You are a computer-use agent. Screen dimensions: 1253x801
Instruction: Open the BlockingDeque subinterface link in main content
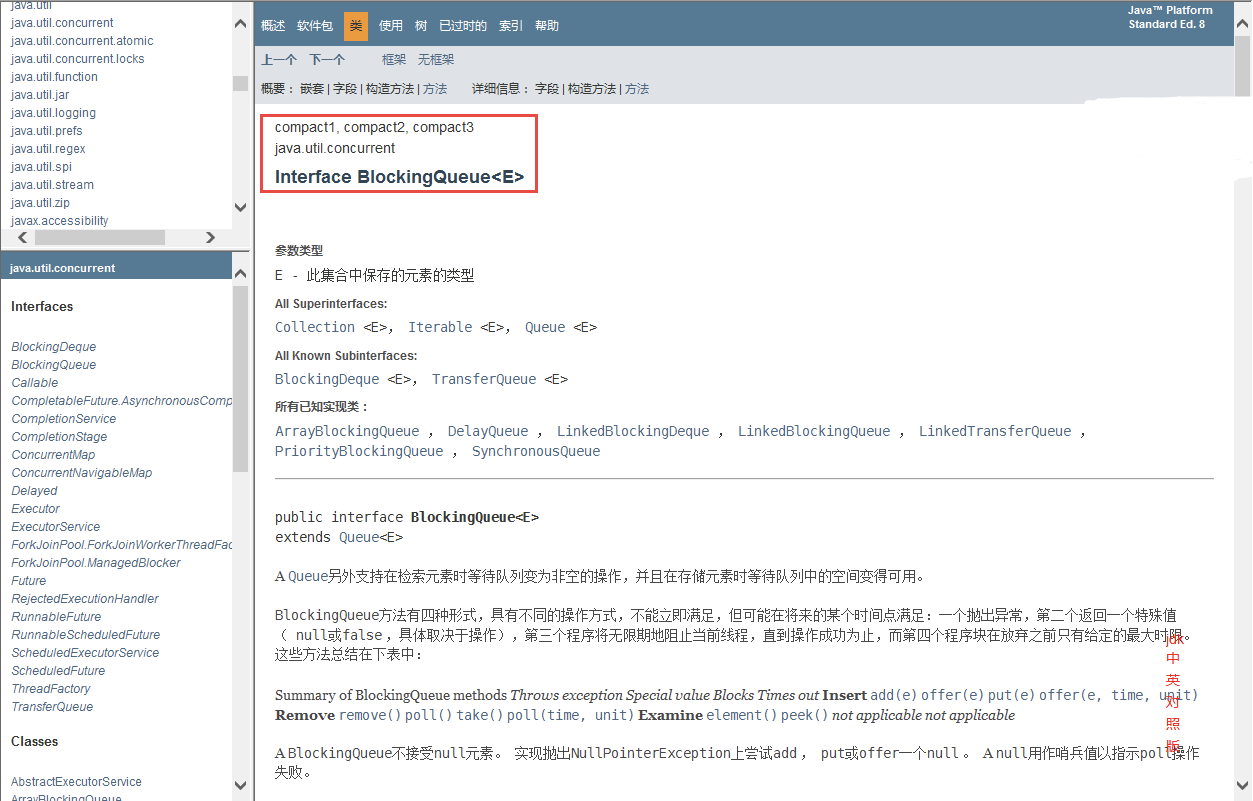pyautogui.click(x=327, y=379)
